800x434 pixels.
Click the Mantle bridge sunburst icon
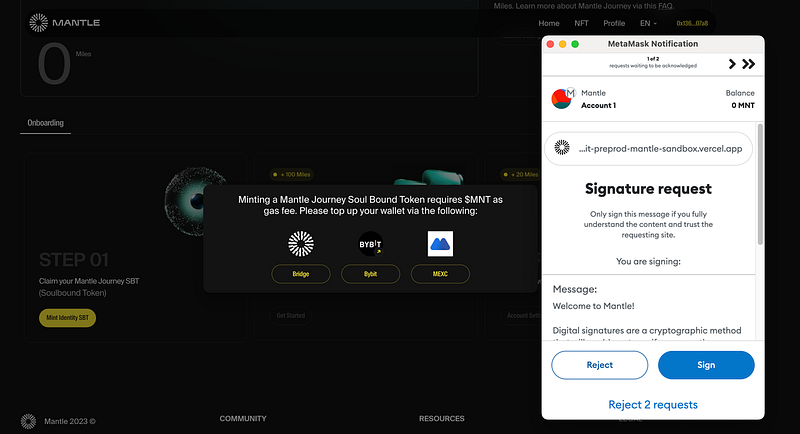(x=301, y=244)
